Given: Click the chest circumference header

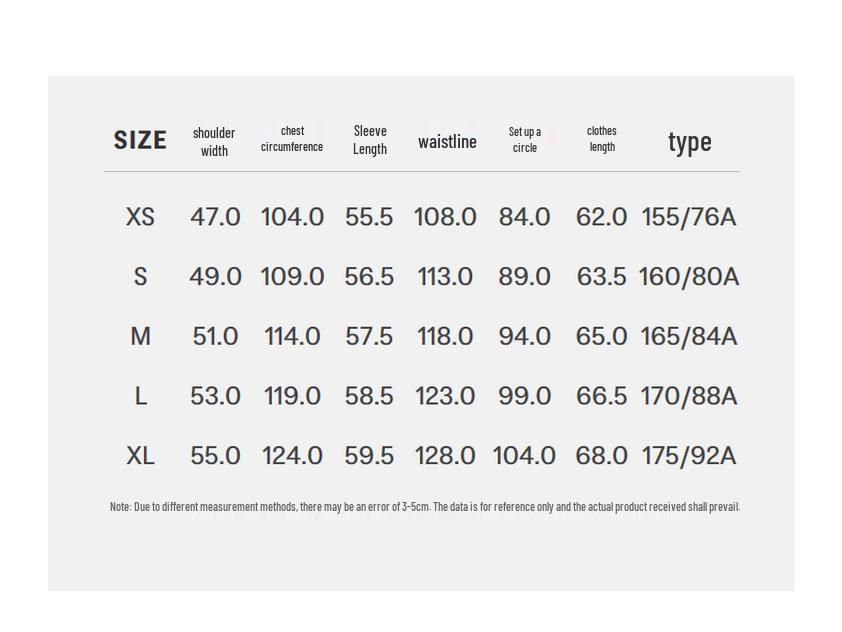Looking at the screenshot, I should point(292,139).
